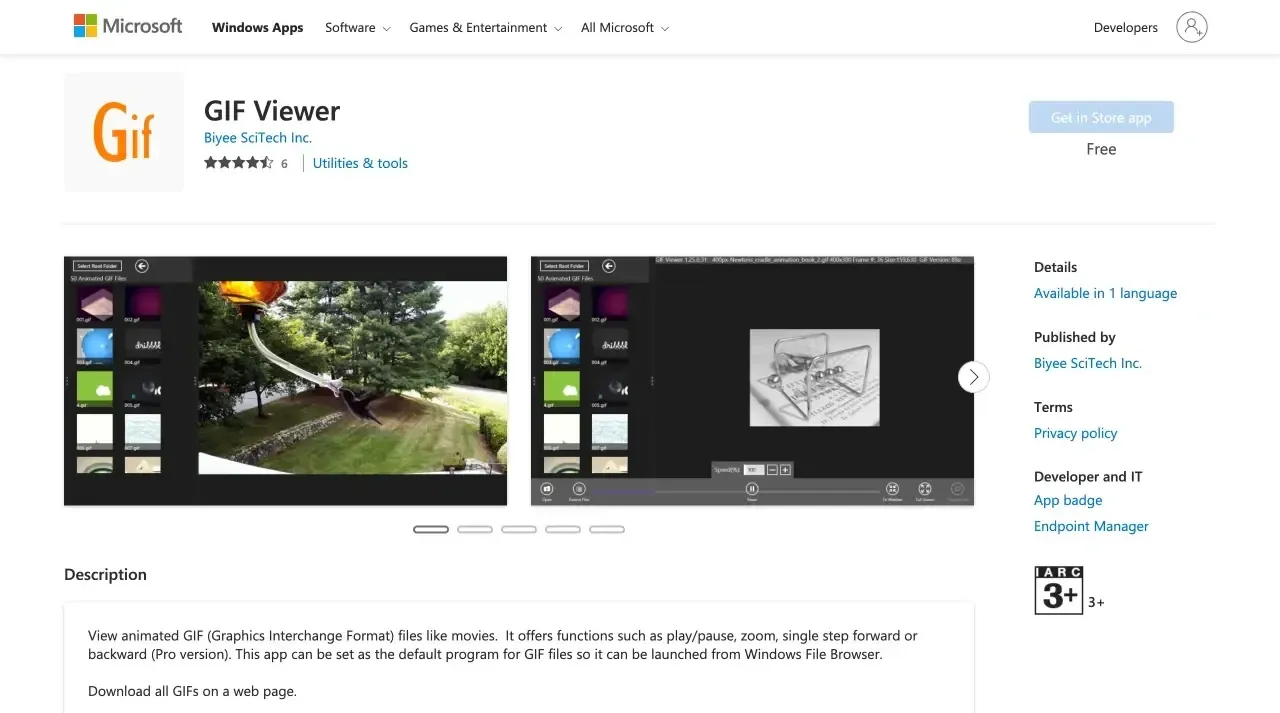1280x713 pixels.
Task: Click the 3+ age label text
Action: click(1096, 602)
